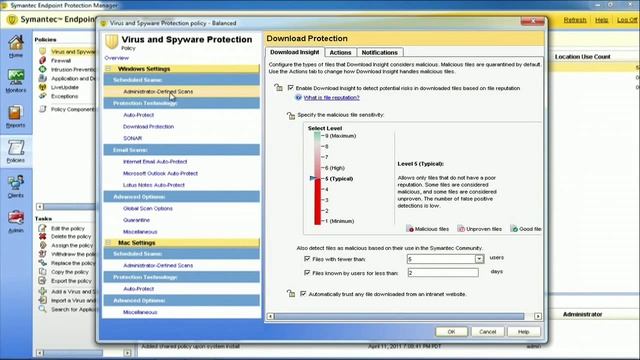Toggle Files known by users for less than checkbox
The width and height of the screenshot is (640, 360).
(x=307, y=272)
